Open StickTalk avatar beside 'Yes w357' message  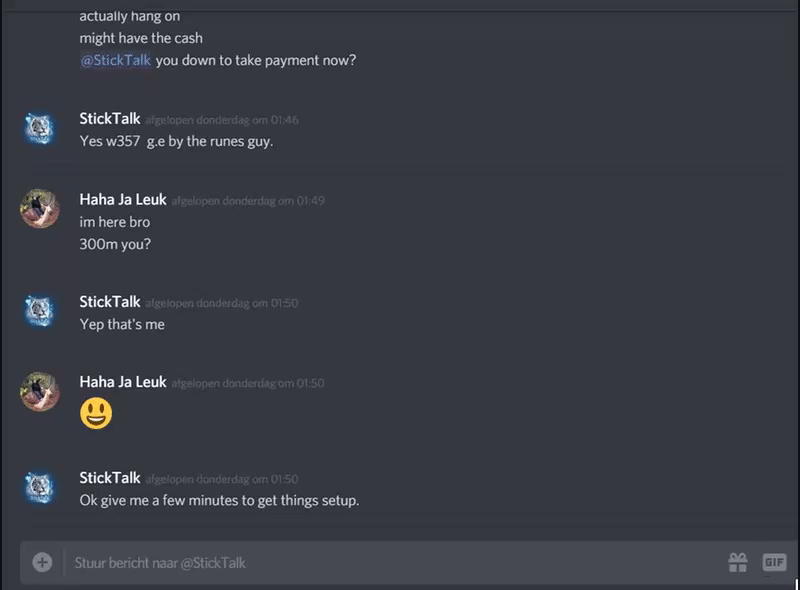click(40, 129)
